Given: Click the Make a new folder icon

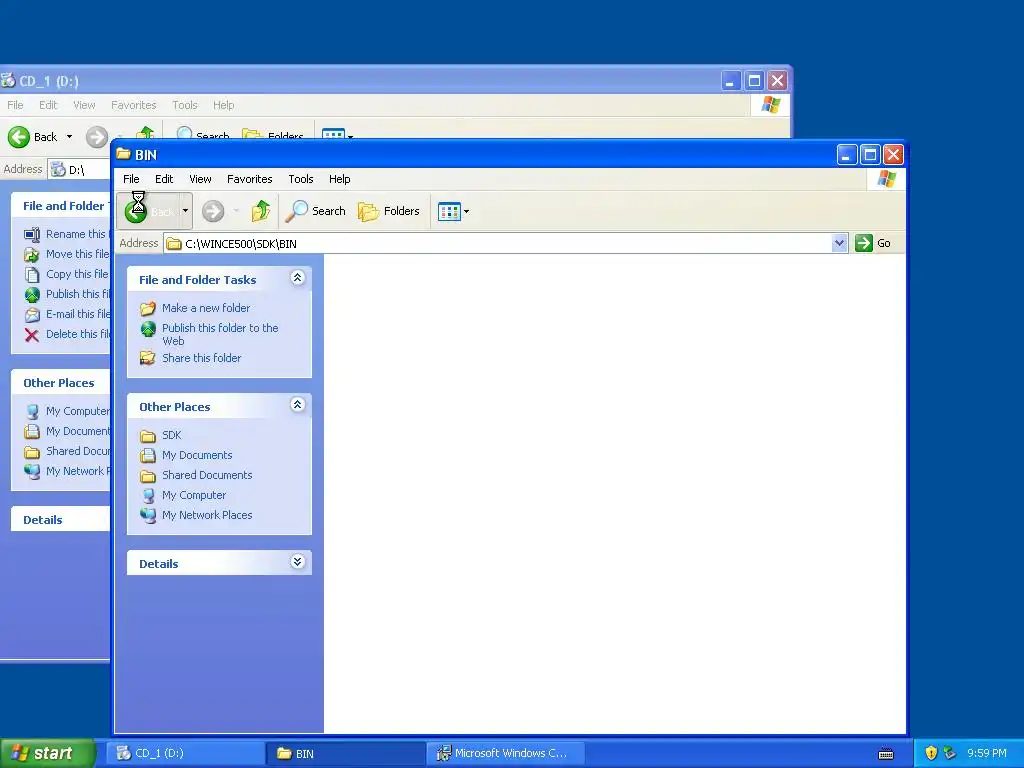Looking at the screenshot, I should pyautogui.click(x=148, y=308).
